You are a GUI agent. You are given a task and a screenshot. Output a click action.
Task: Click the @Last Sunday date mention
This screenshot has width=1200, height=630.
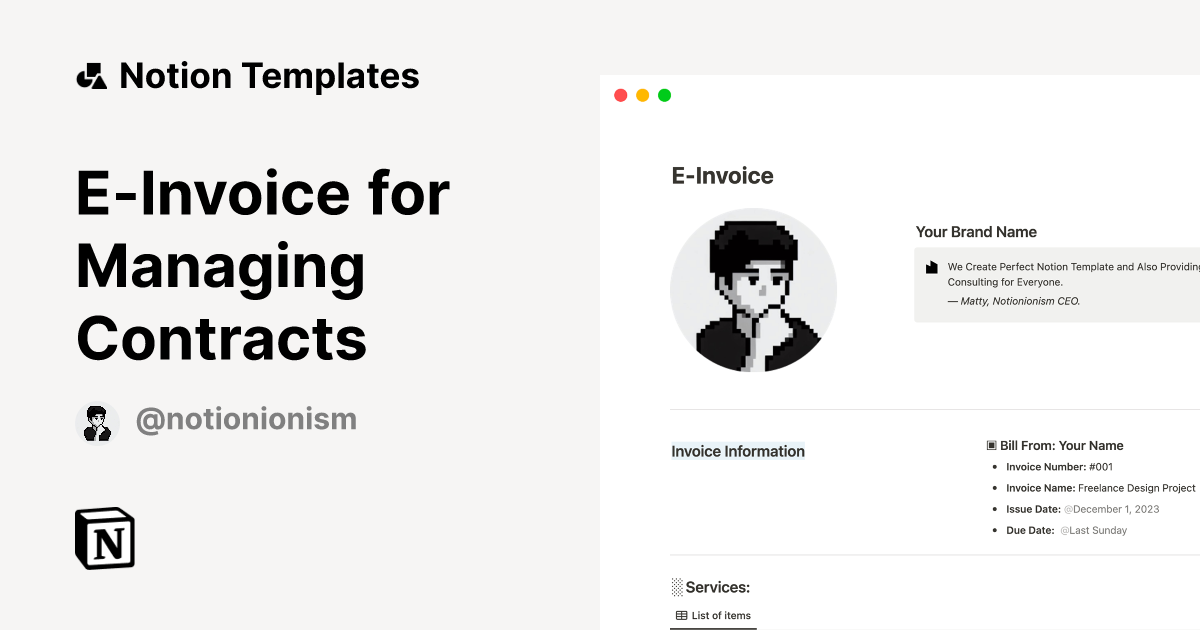(1093, 530)
